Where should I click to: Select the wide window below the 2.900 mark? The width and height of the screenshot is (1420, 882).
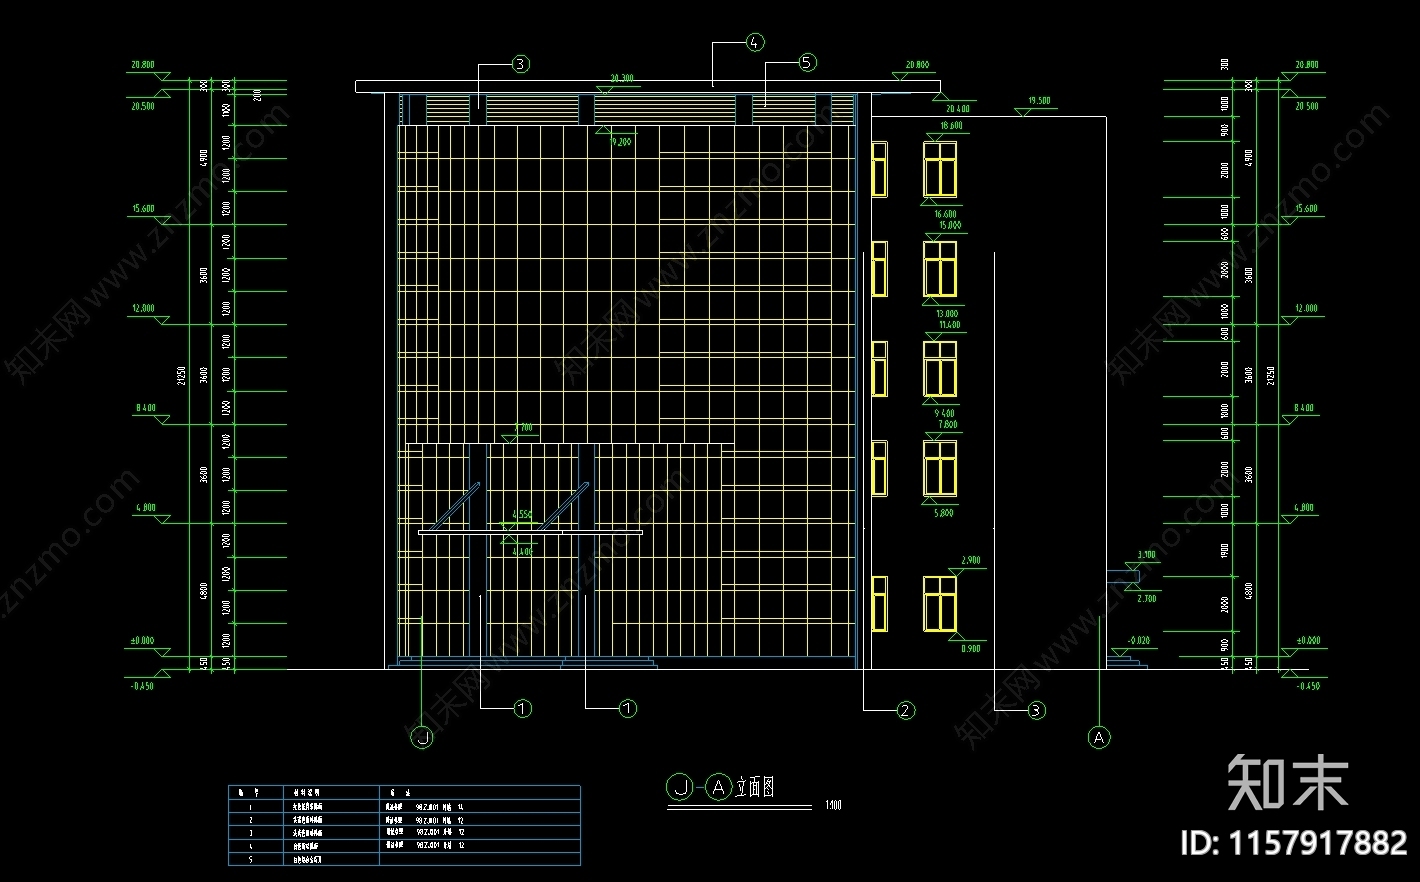(x=940, y=604)
